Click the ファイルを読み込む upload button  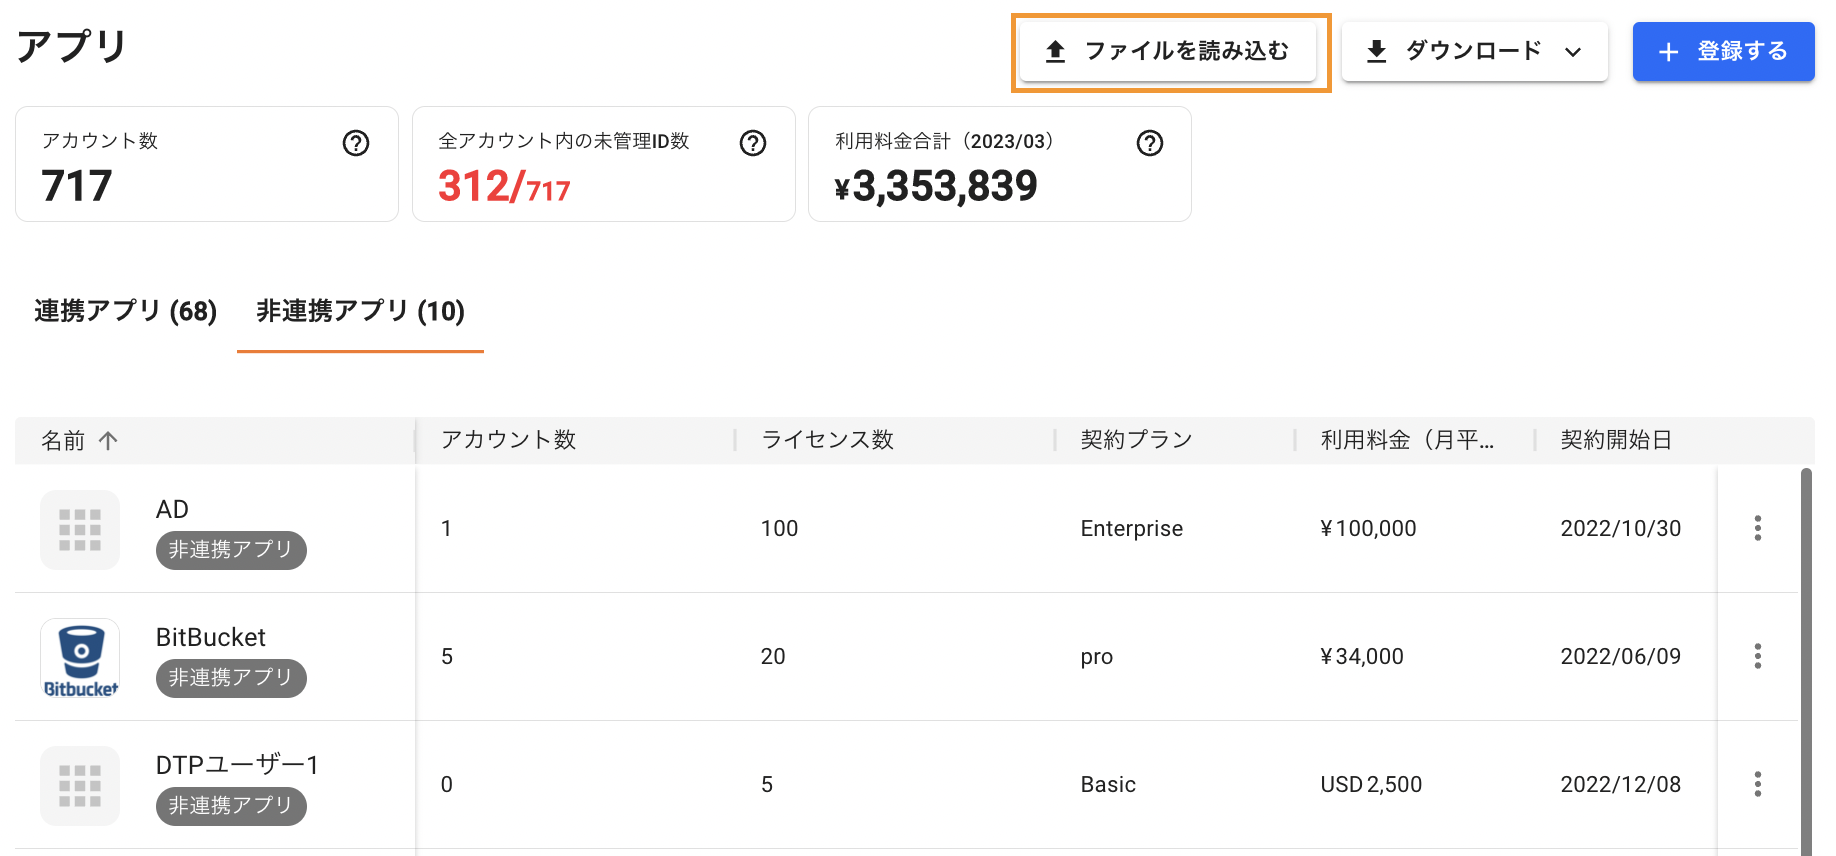click(1168, 52)
